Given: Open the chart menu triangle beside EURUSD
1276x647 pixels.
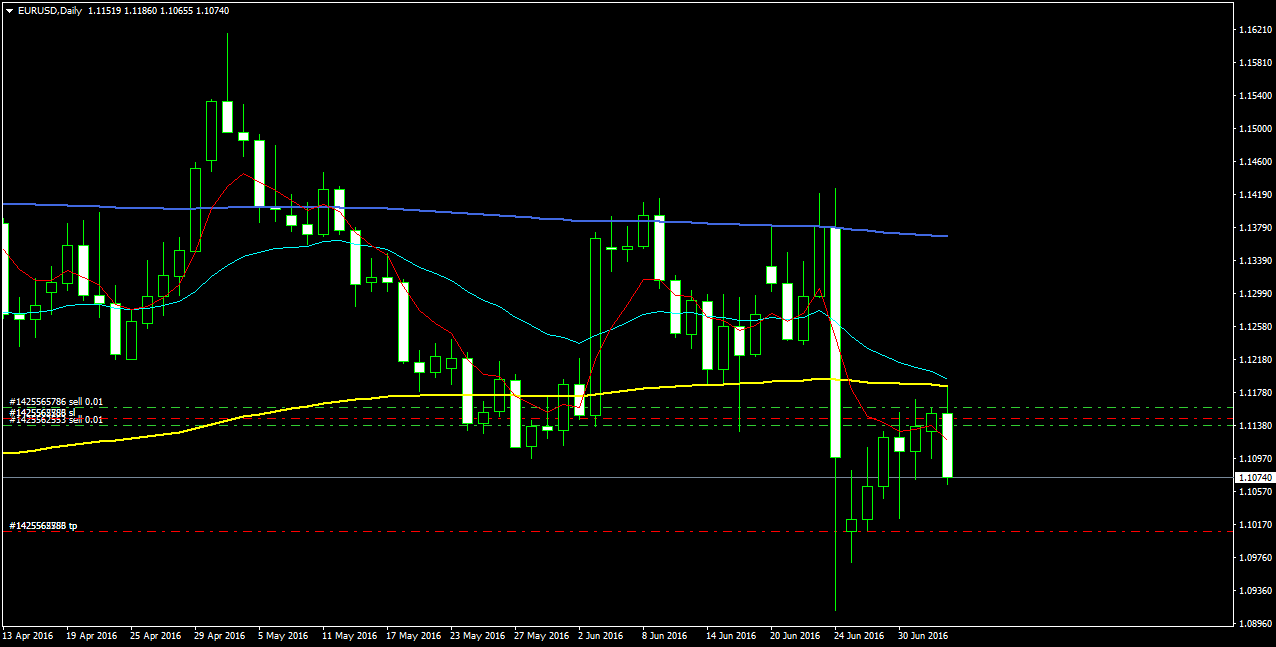Looking at the screenshot, I should (10, 10).
